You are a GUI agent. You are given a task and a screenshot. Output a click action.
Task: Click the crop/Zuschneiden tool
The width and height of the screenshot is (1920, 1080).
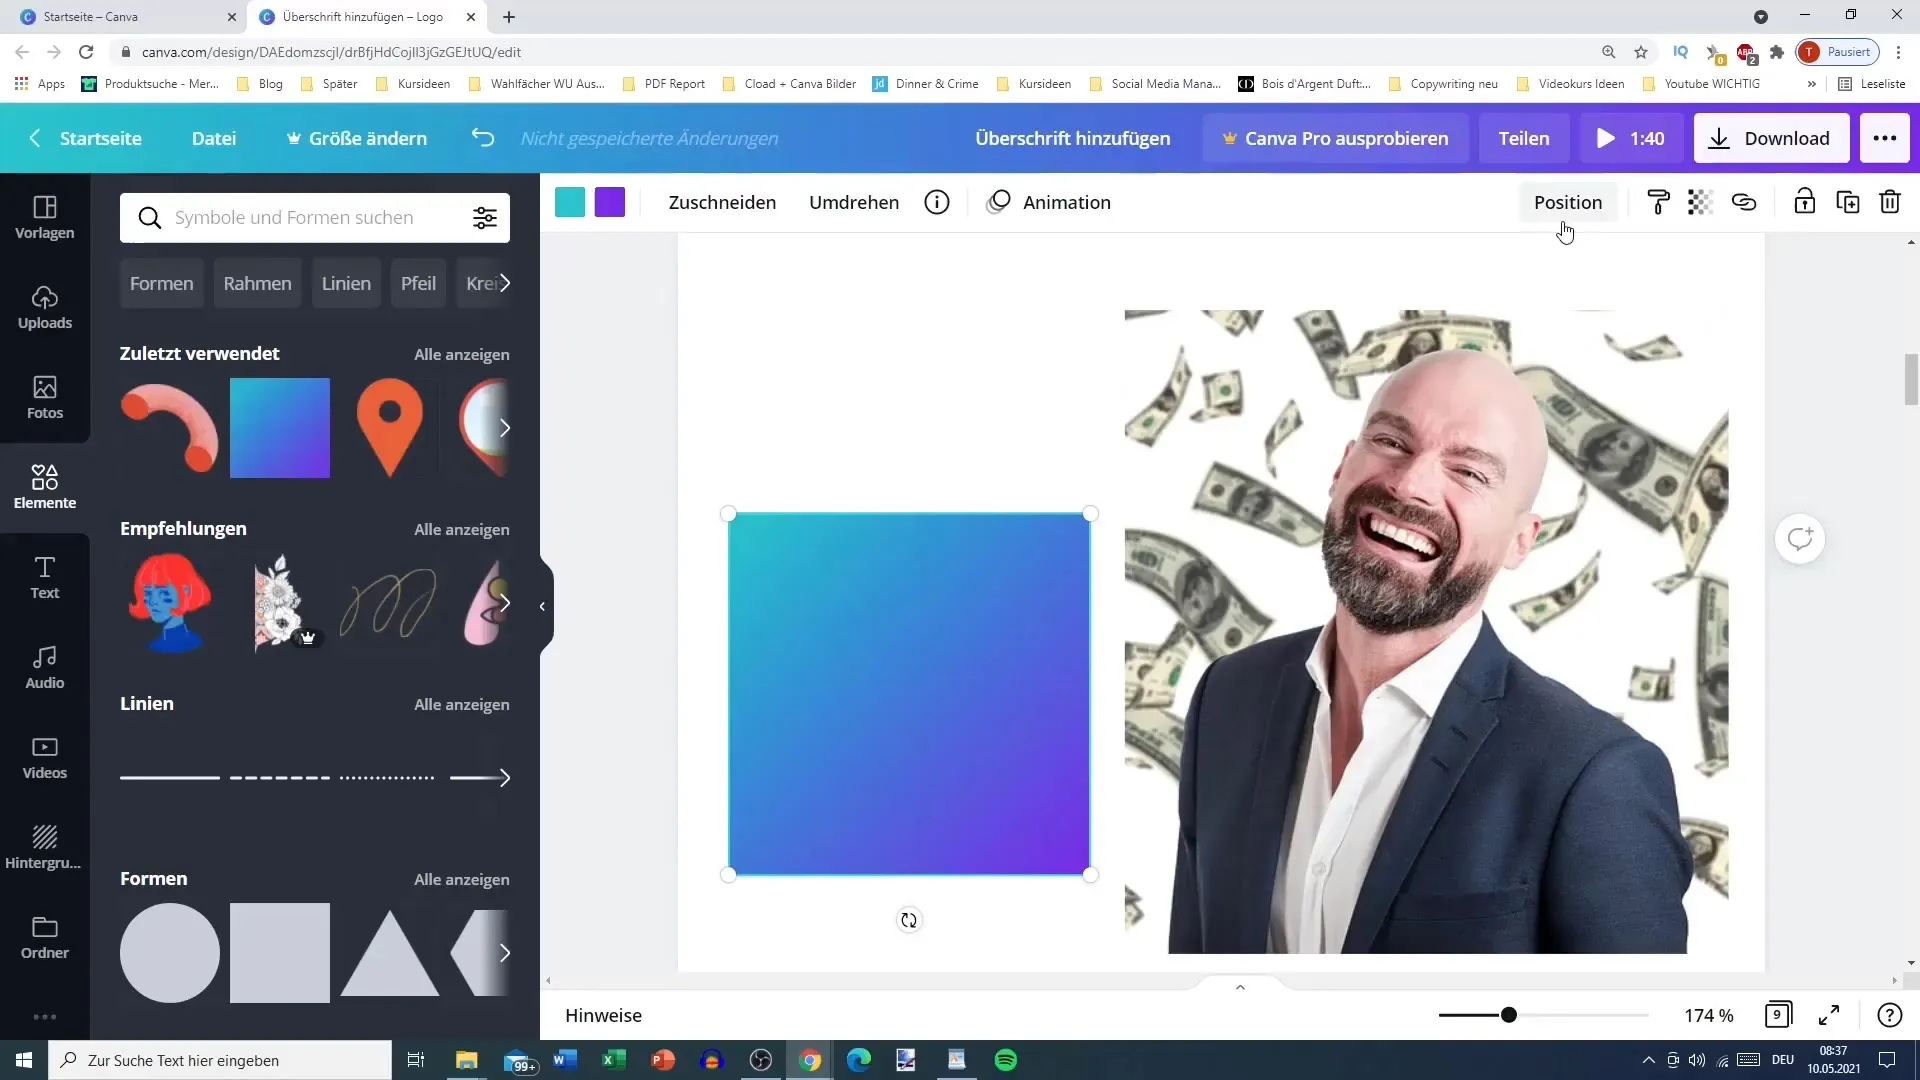[721, 200]
